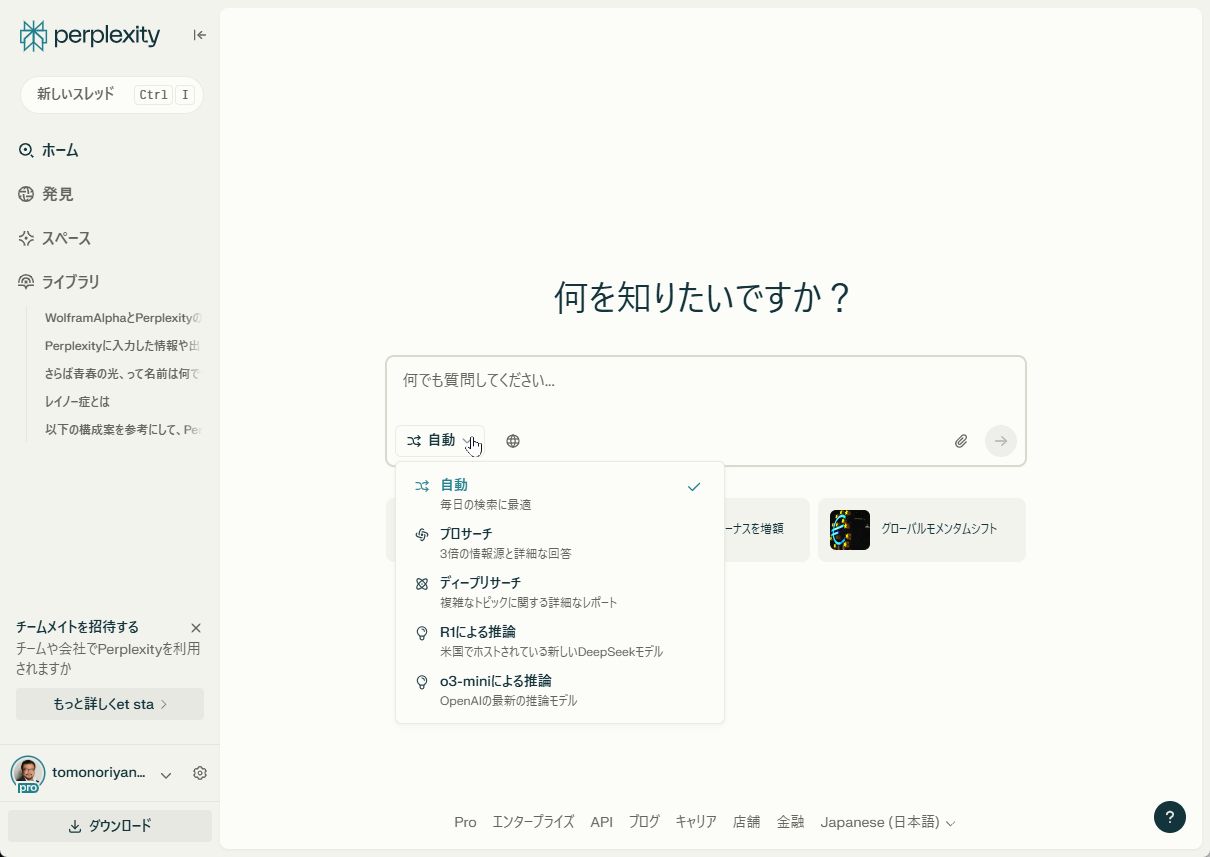Image resolution: width=1210 pixels, height=857 pixels.
Task: Open the ホーム sidebar icon
Action: pos(59,150)
